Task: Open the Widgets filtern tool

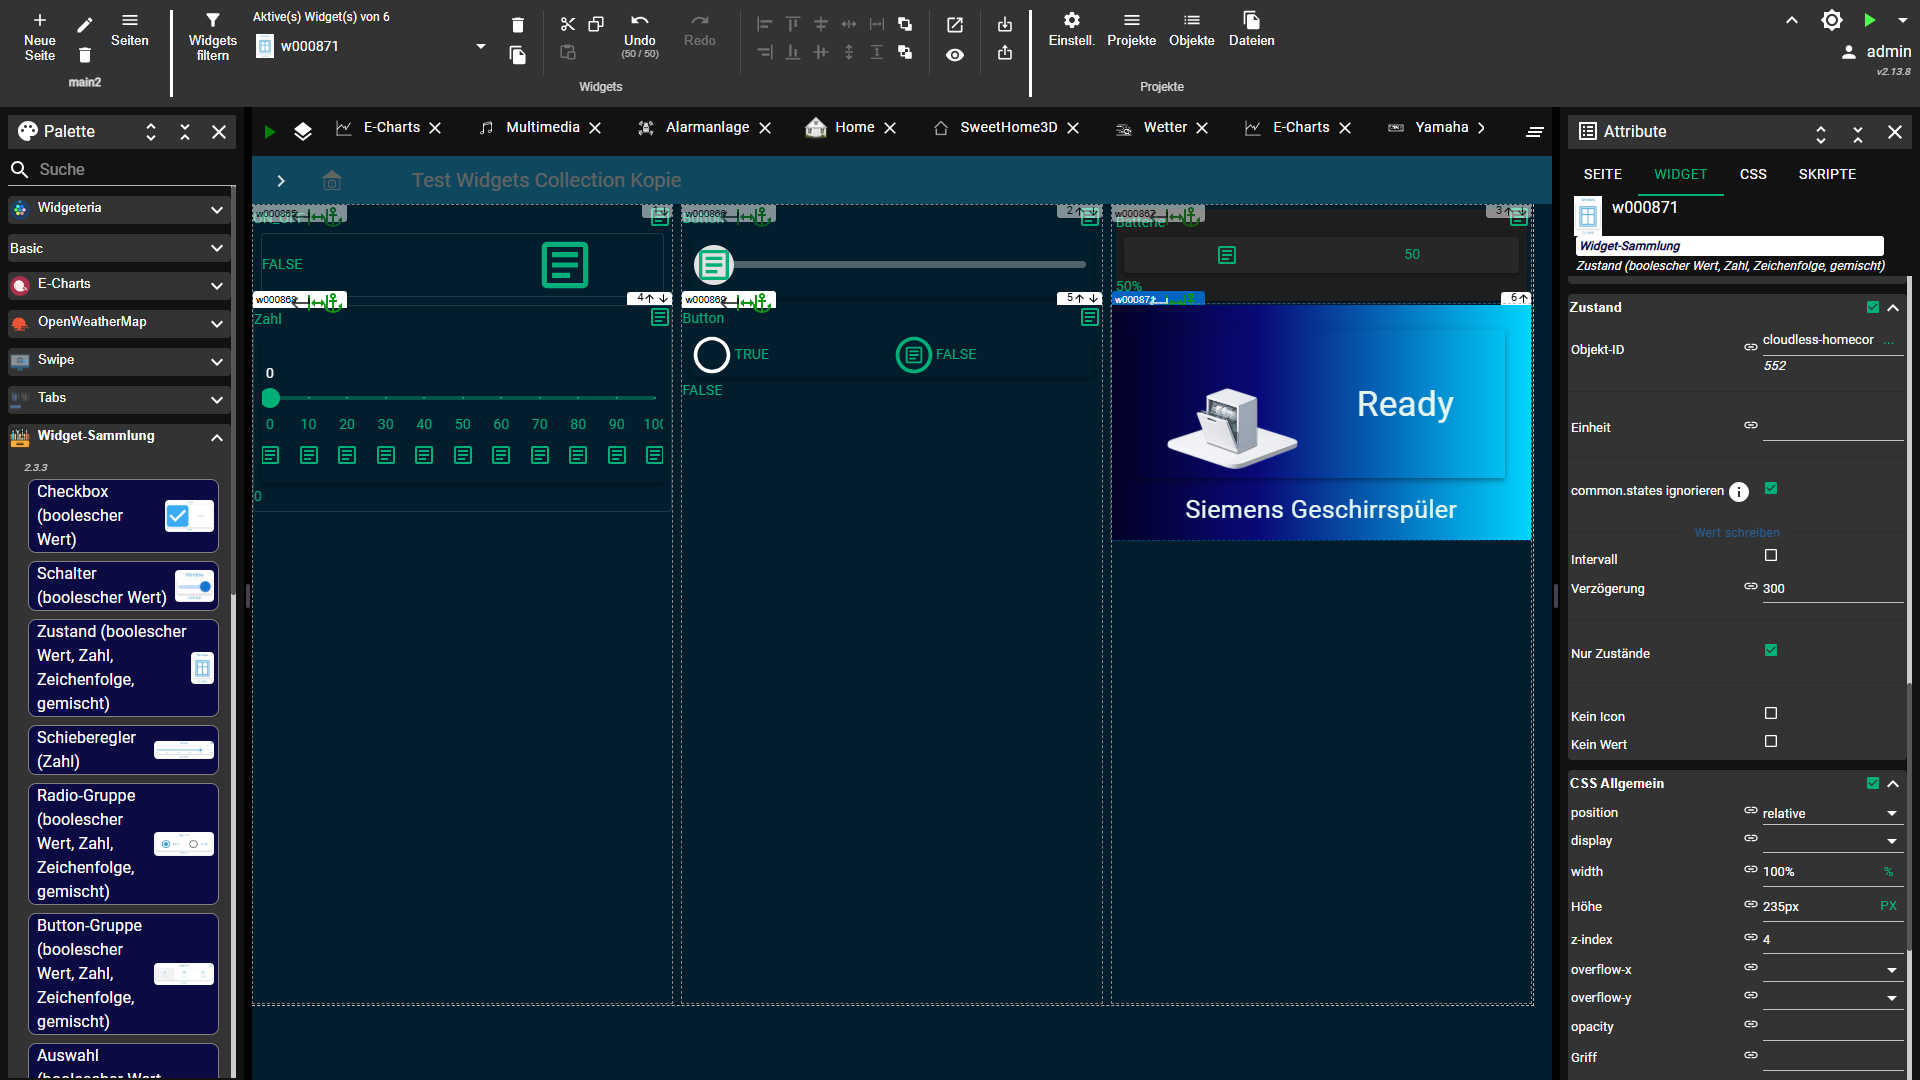Action: pos(212,29)
